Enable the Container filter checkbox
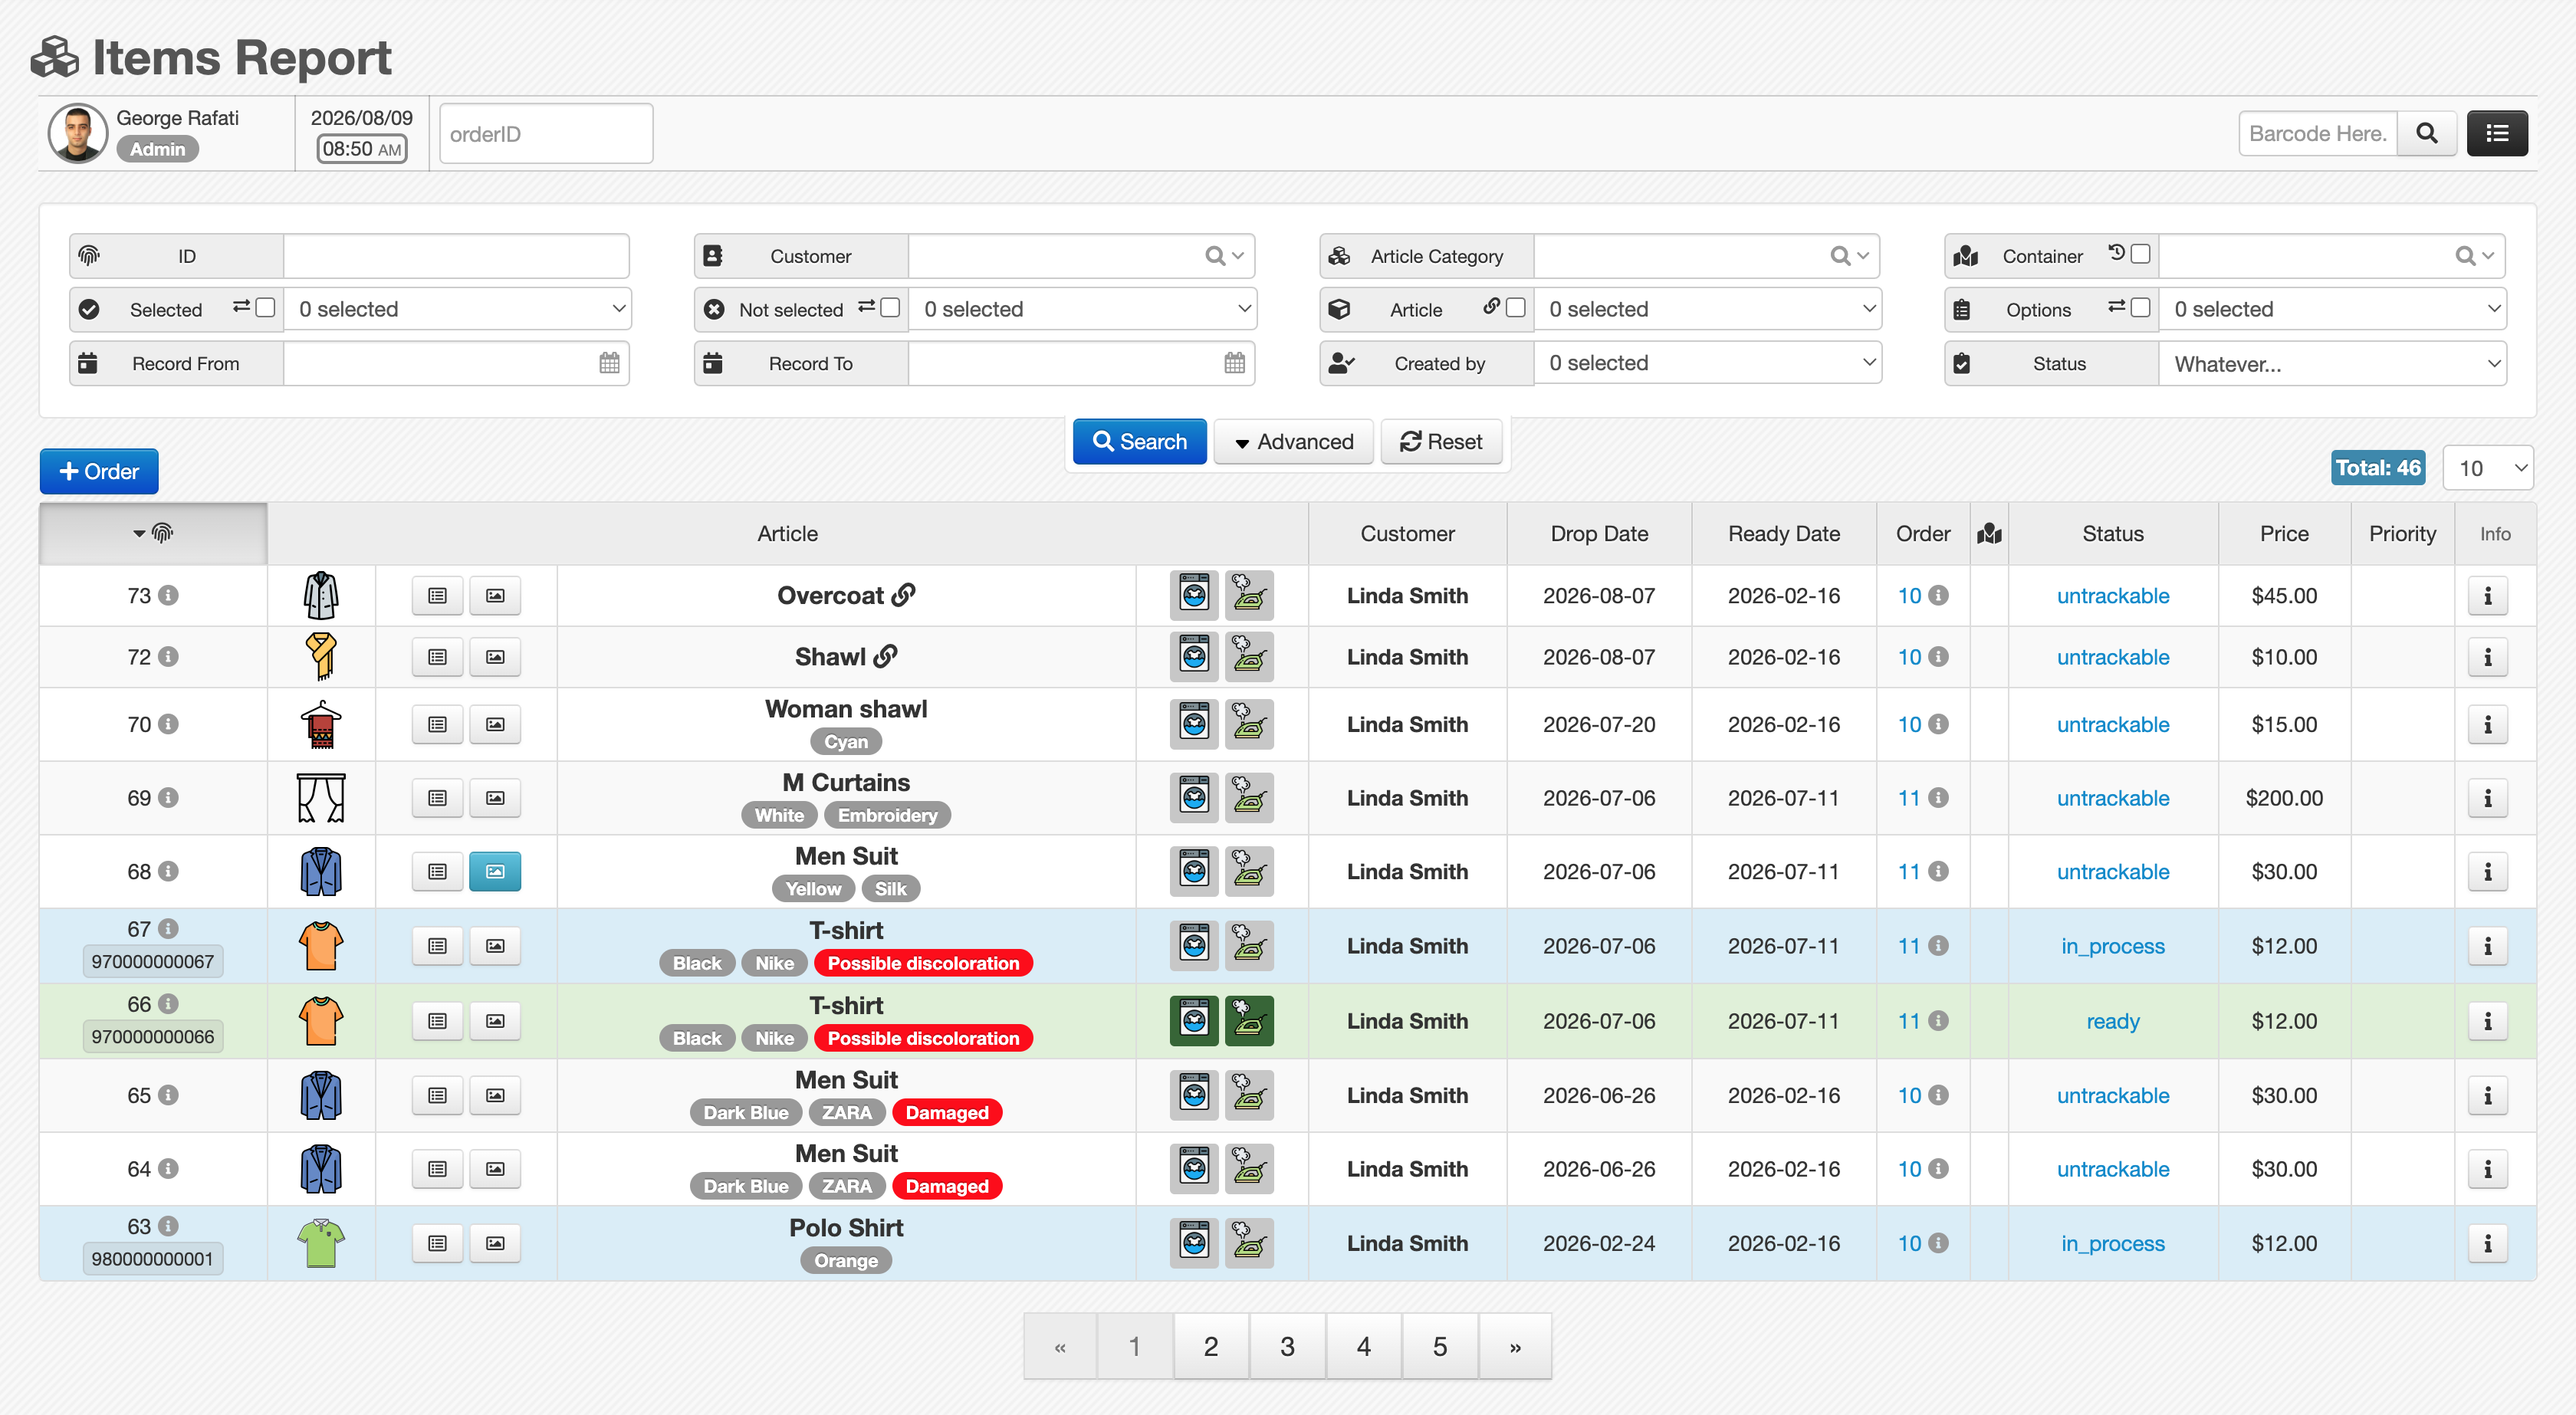Screen dimensions: 2576x1415 click(x=2140, y=254)
